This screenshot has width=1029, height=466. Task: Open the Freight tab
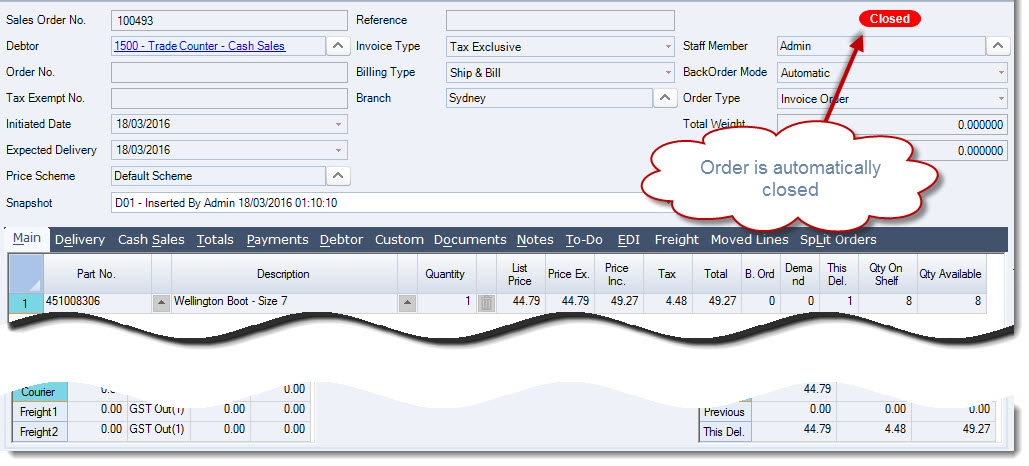(x=677, y=240)
